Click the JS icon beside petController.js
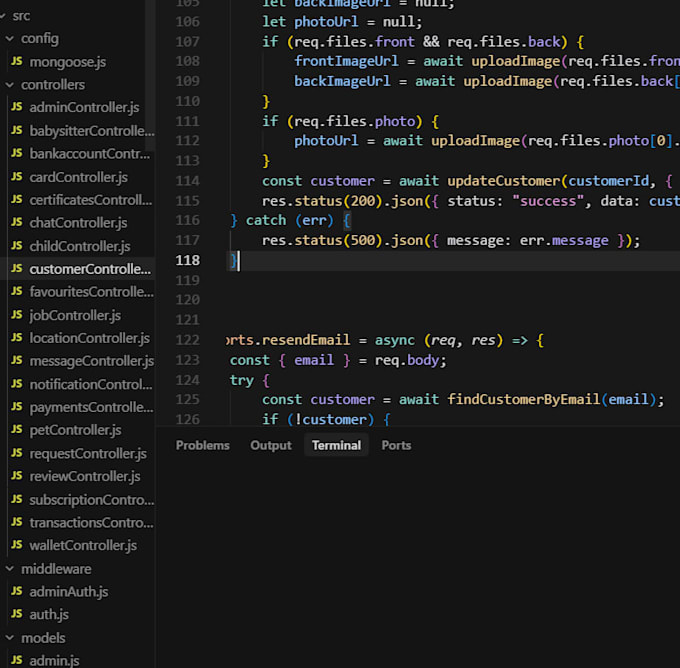 (x=17, y=429)
